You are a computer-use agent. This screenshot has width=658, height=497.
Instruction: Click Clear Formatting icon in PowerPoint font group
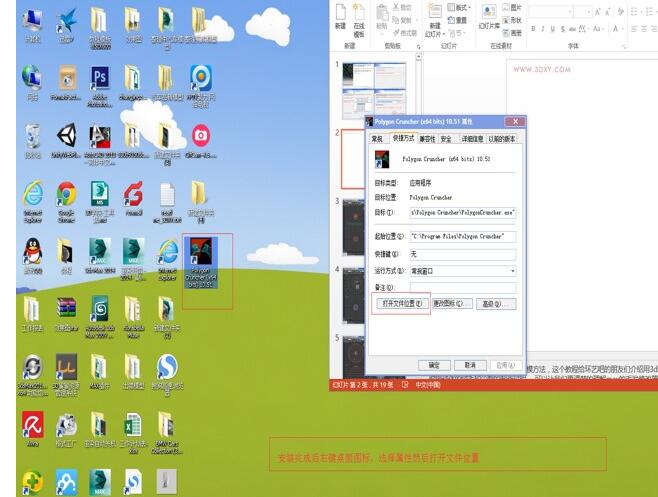pyautogui.click(x=621, y=12)
